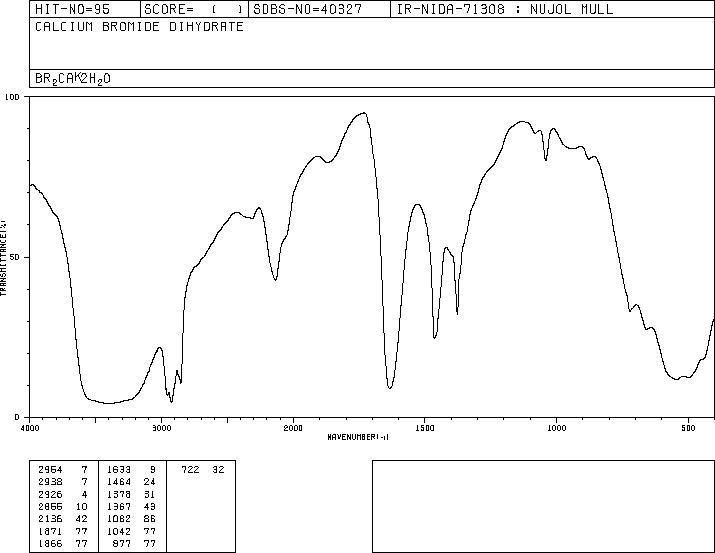Click the 0 label on the transmittance axis
Screen dimensions: 715x553
pyautogui.click(x=17, y=417)
